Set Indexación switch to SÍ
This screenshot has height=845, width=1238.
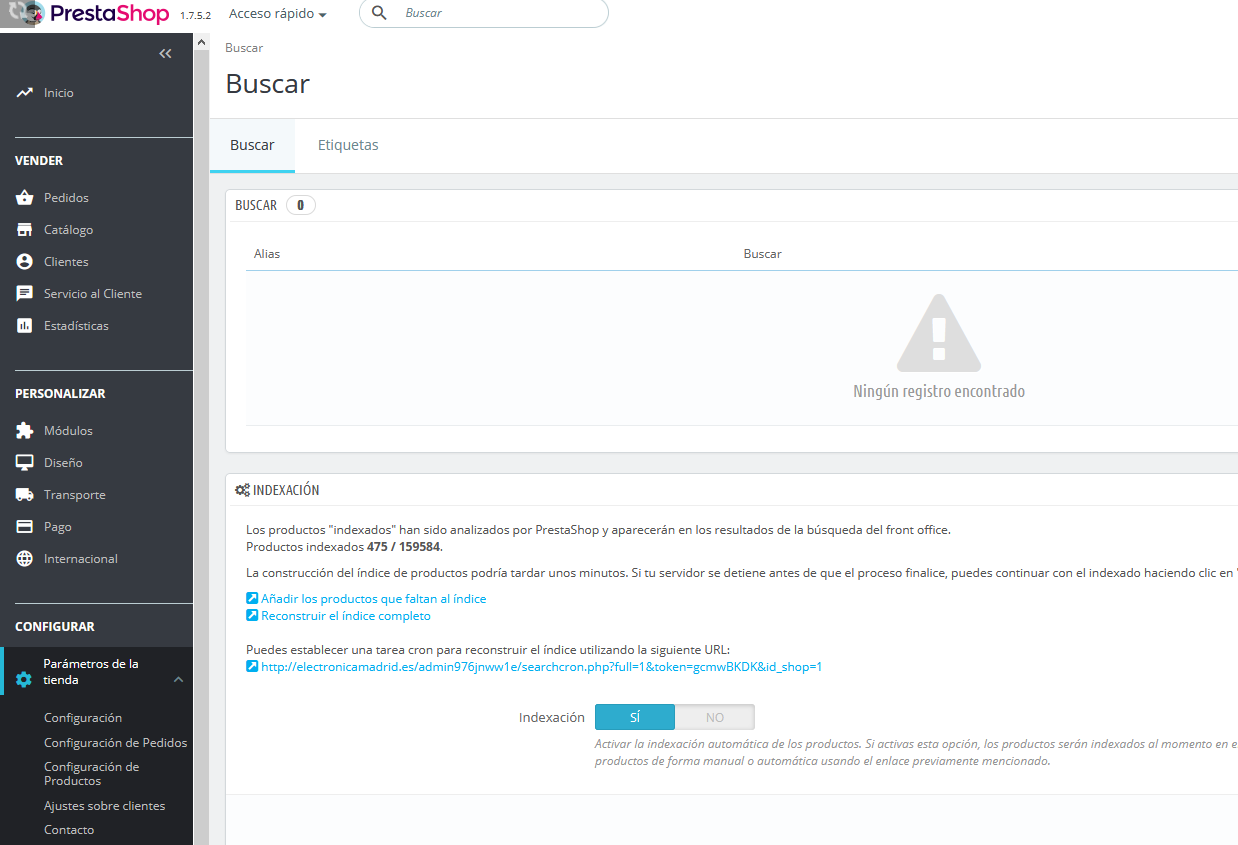click(x=635, y=718)
